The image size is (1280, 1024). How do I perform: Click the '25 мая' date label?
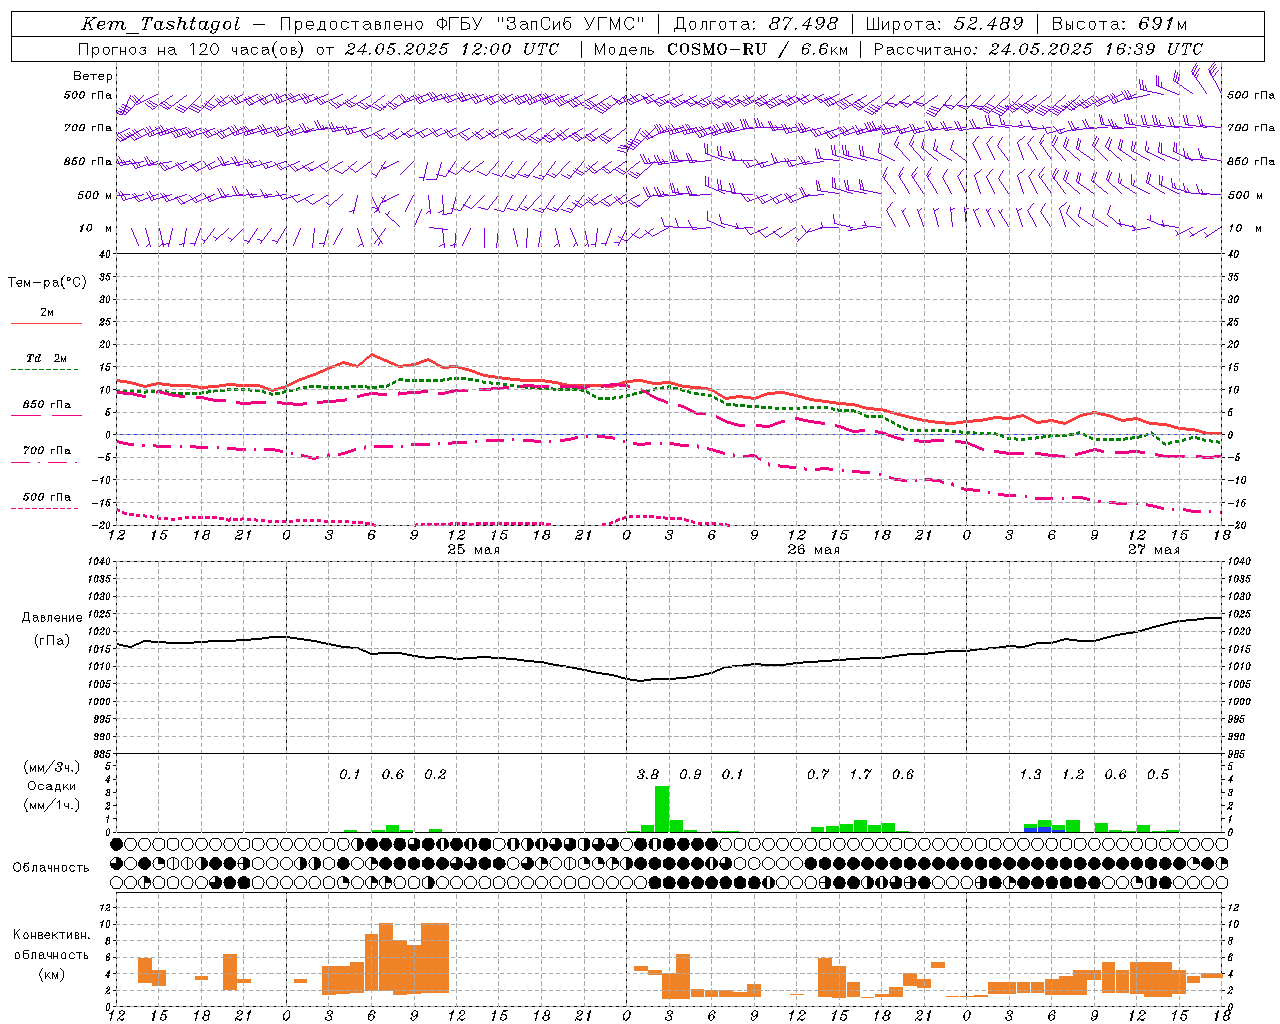point(473,550)
